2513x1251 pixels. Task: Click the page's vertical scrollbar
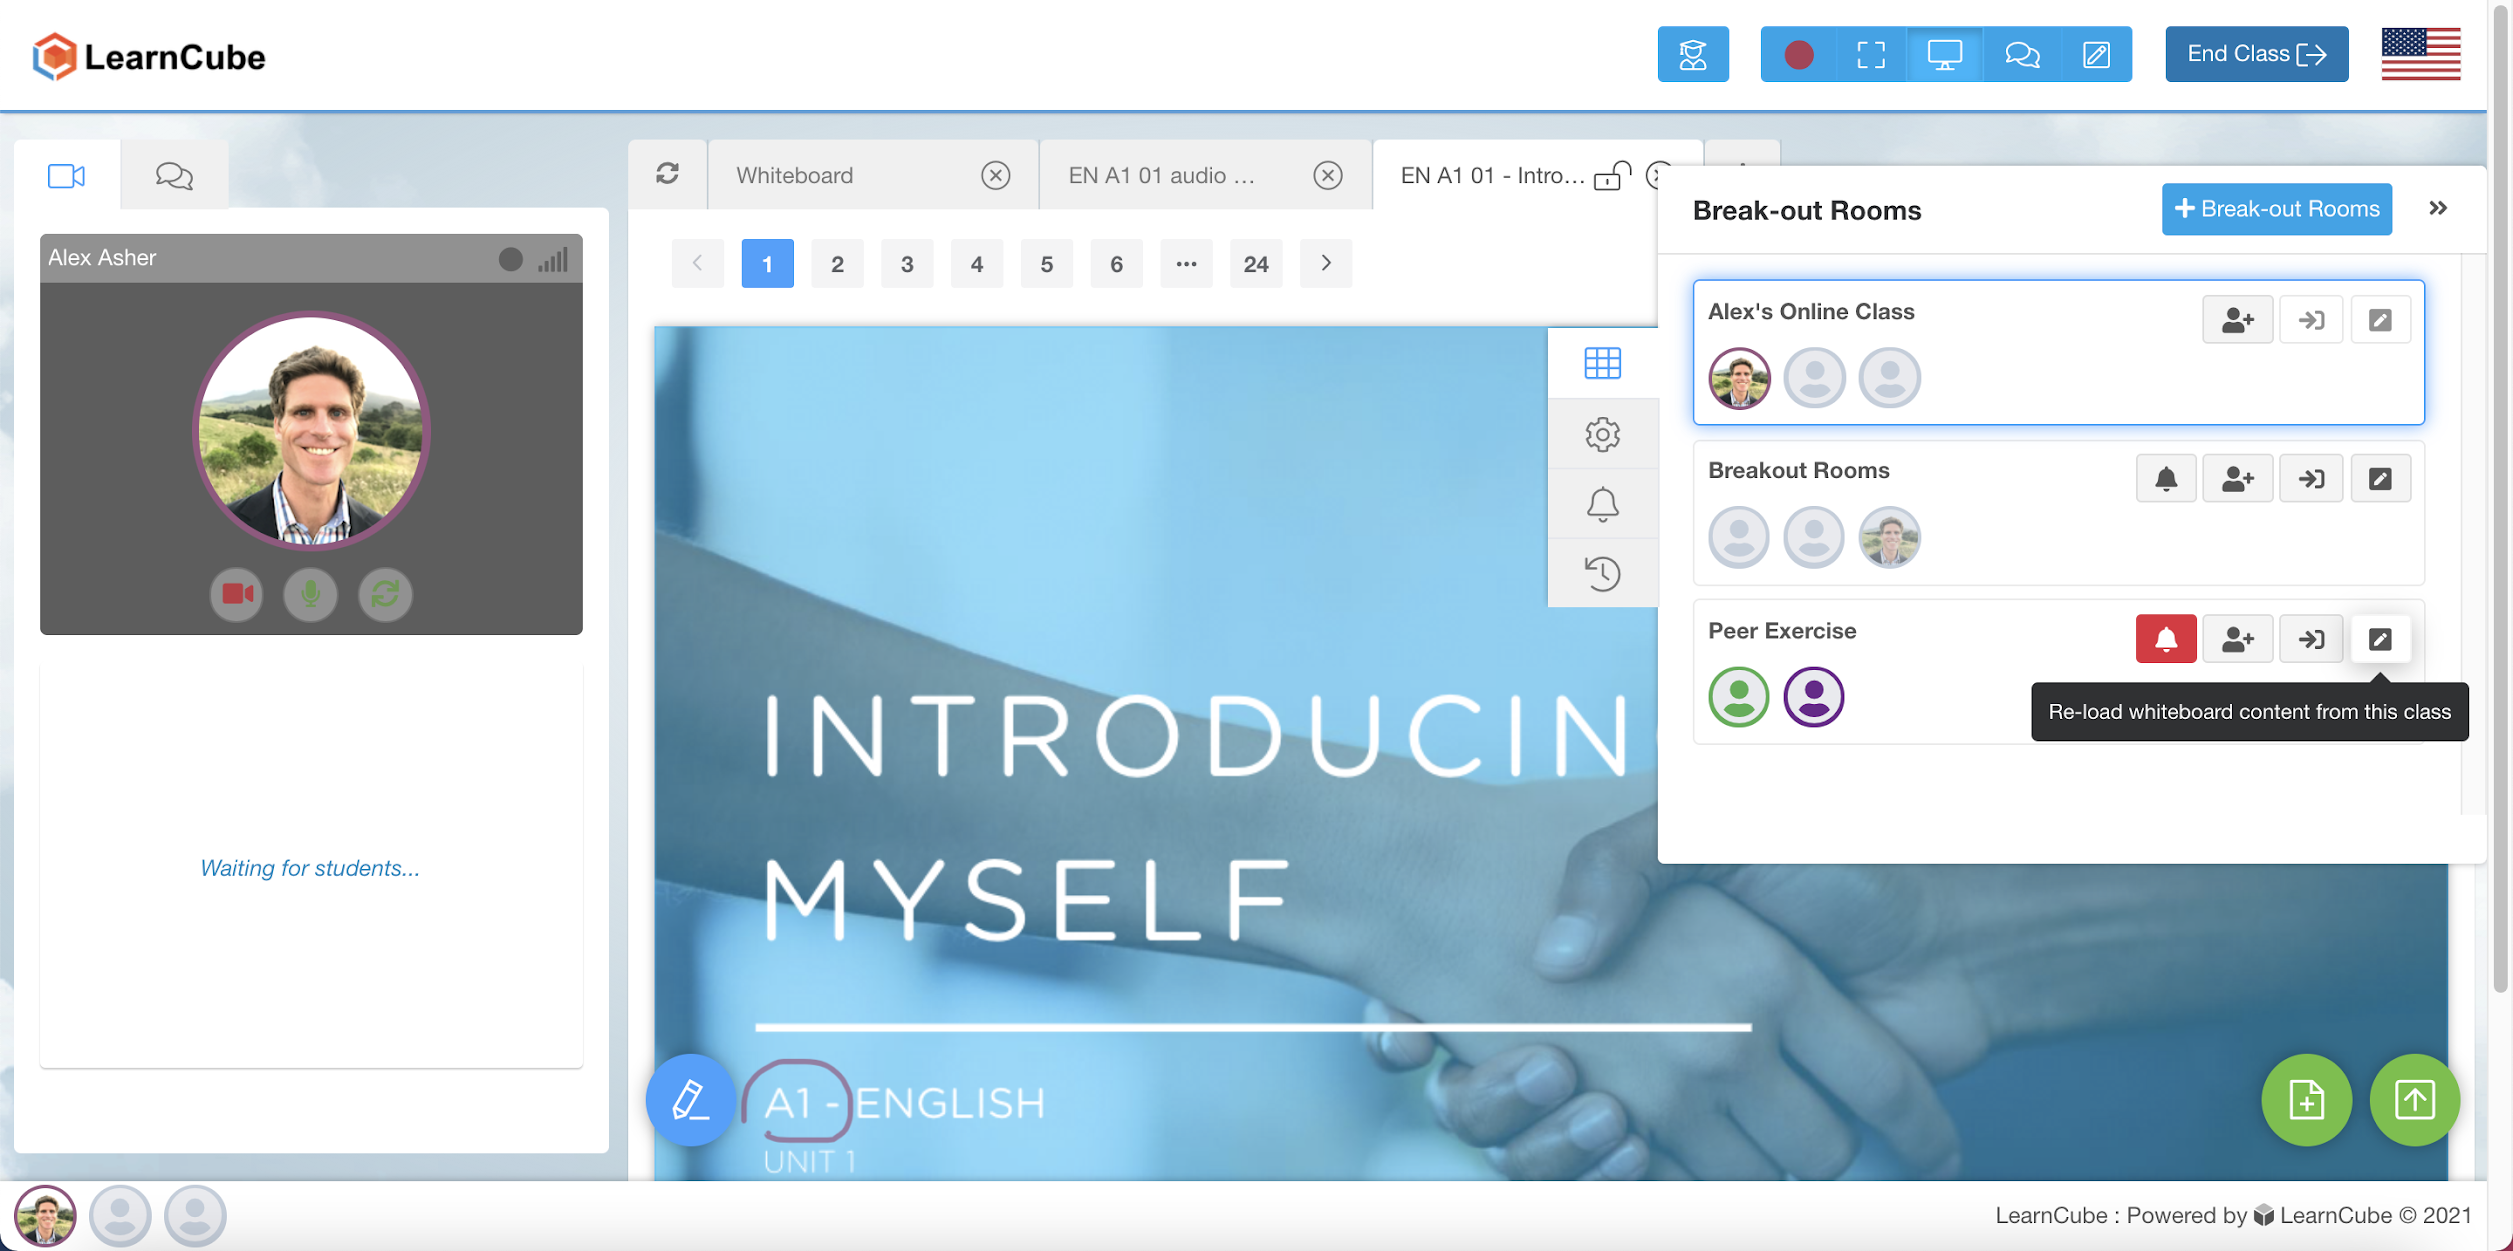coord(2502,500)
